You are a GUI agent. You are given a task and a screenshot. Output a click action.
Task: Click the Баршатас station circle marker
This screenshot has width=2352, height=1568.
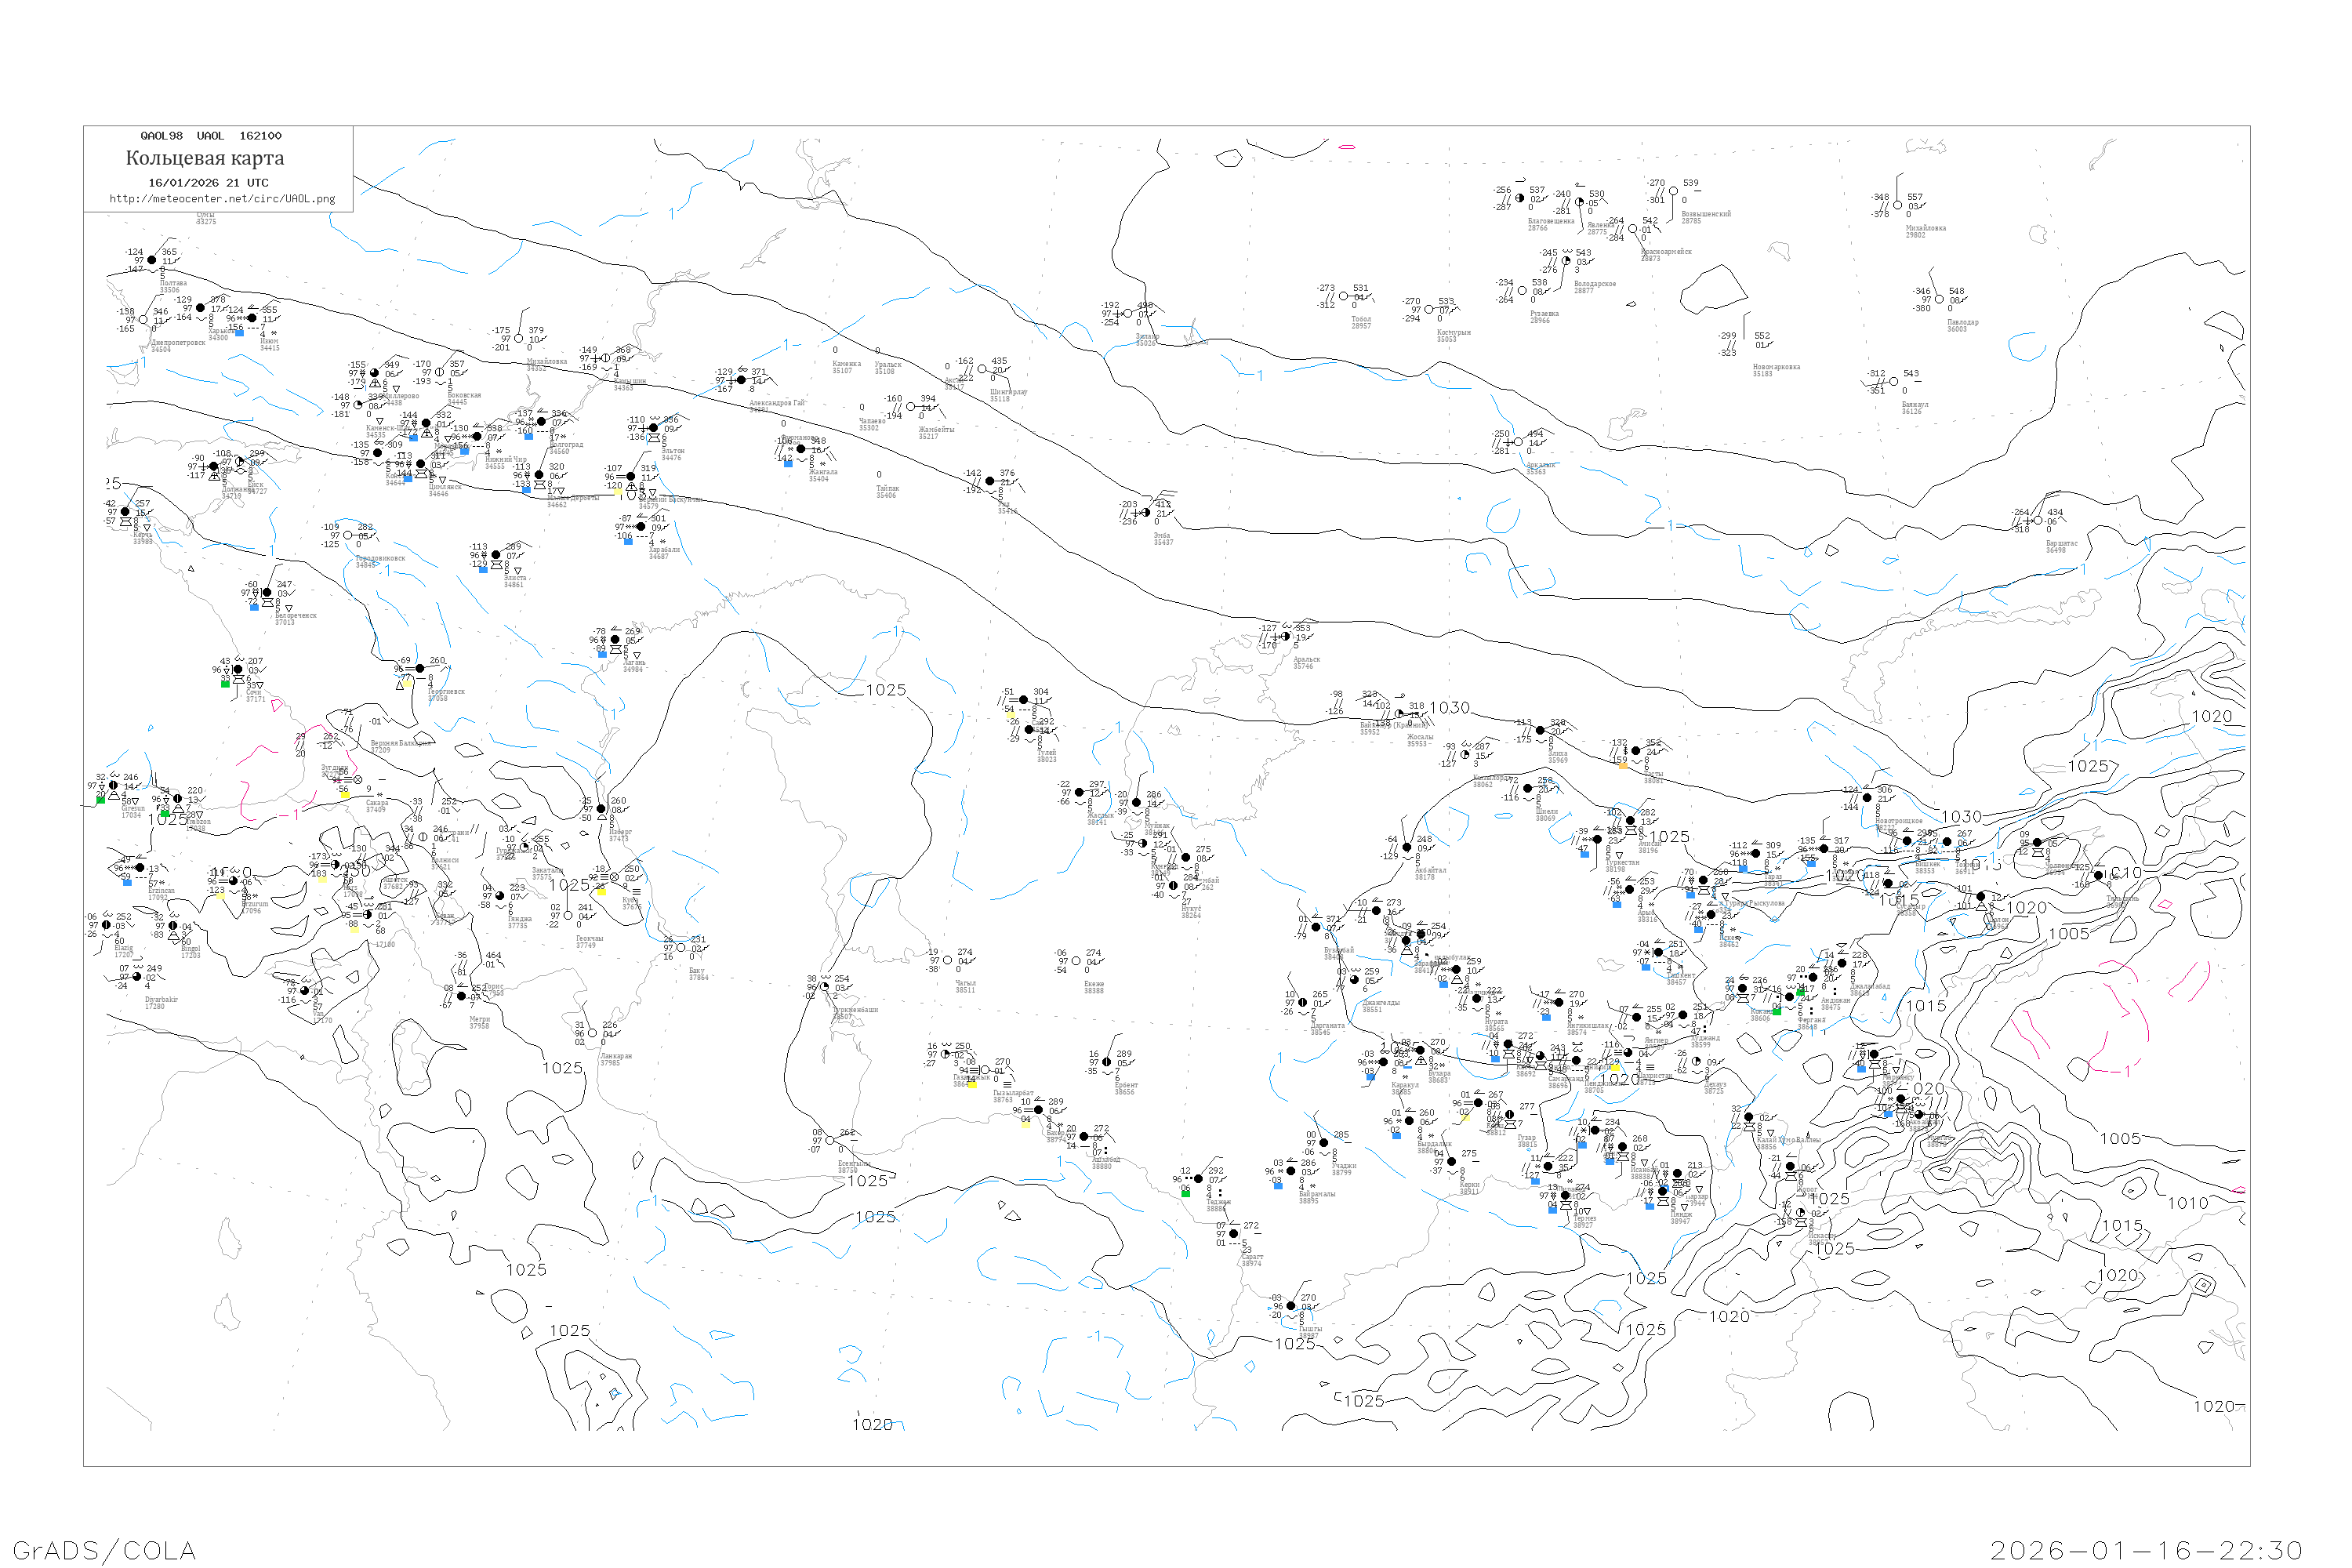[2038, 520]
